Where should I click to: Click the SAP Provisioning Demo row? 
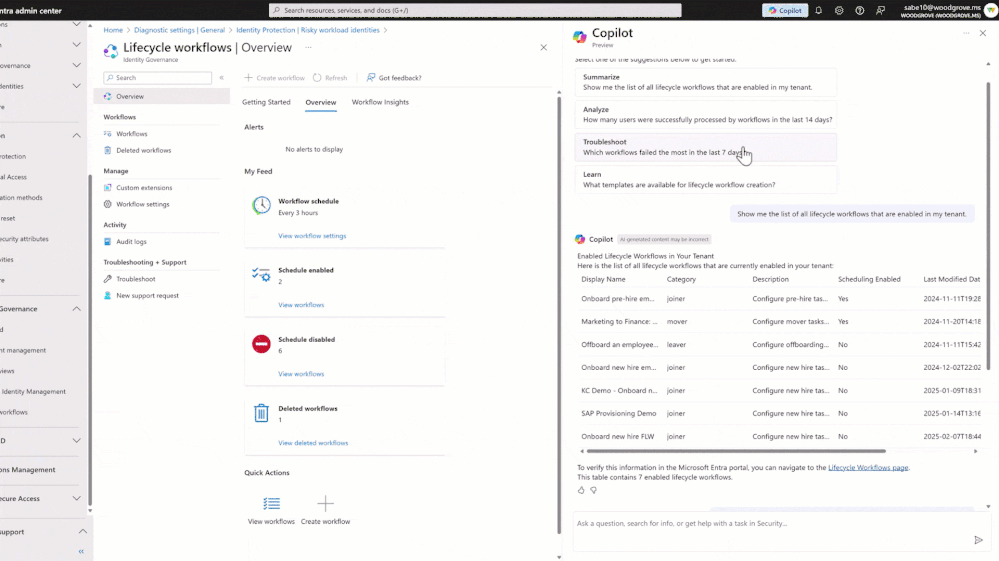coord(779,413)
